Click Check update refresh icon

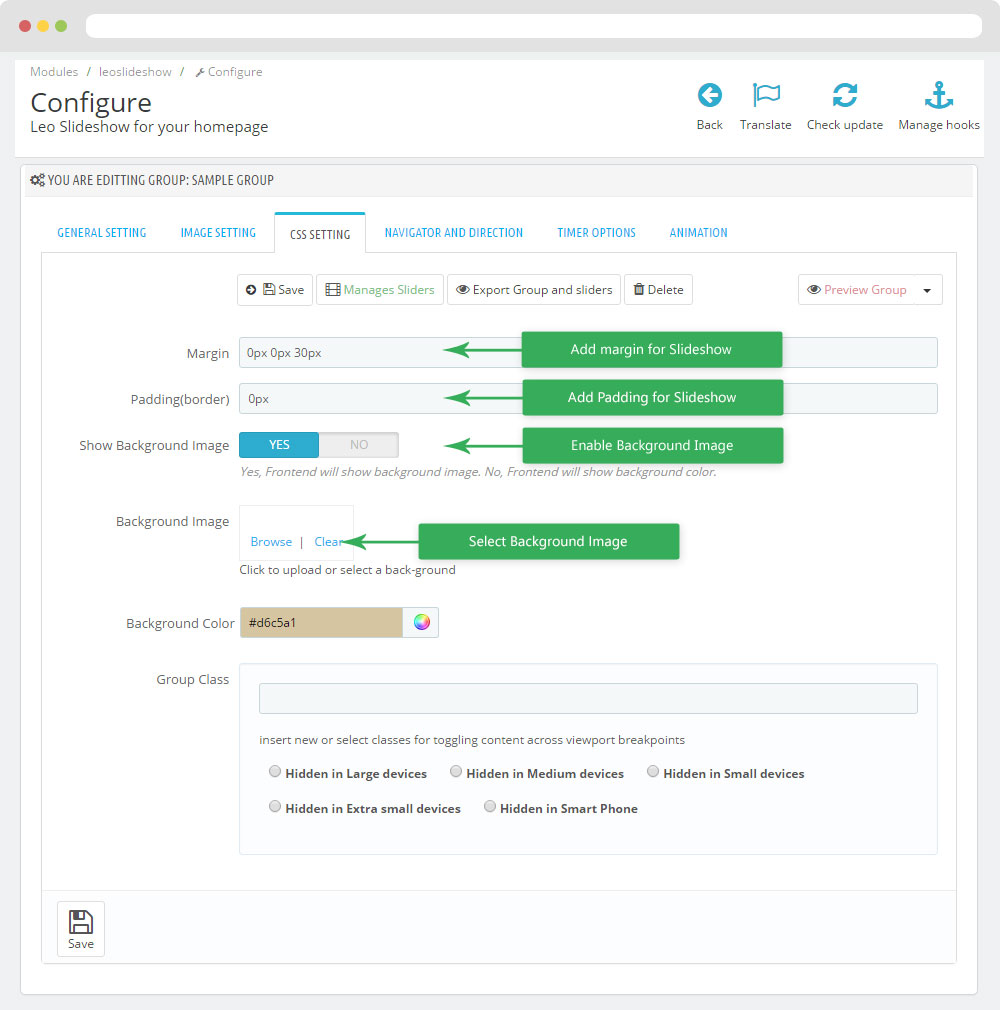[x=845, y=95]
